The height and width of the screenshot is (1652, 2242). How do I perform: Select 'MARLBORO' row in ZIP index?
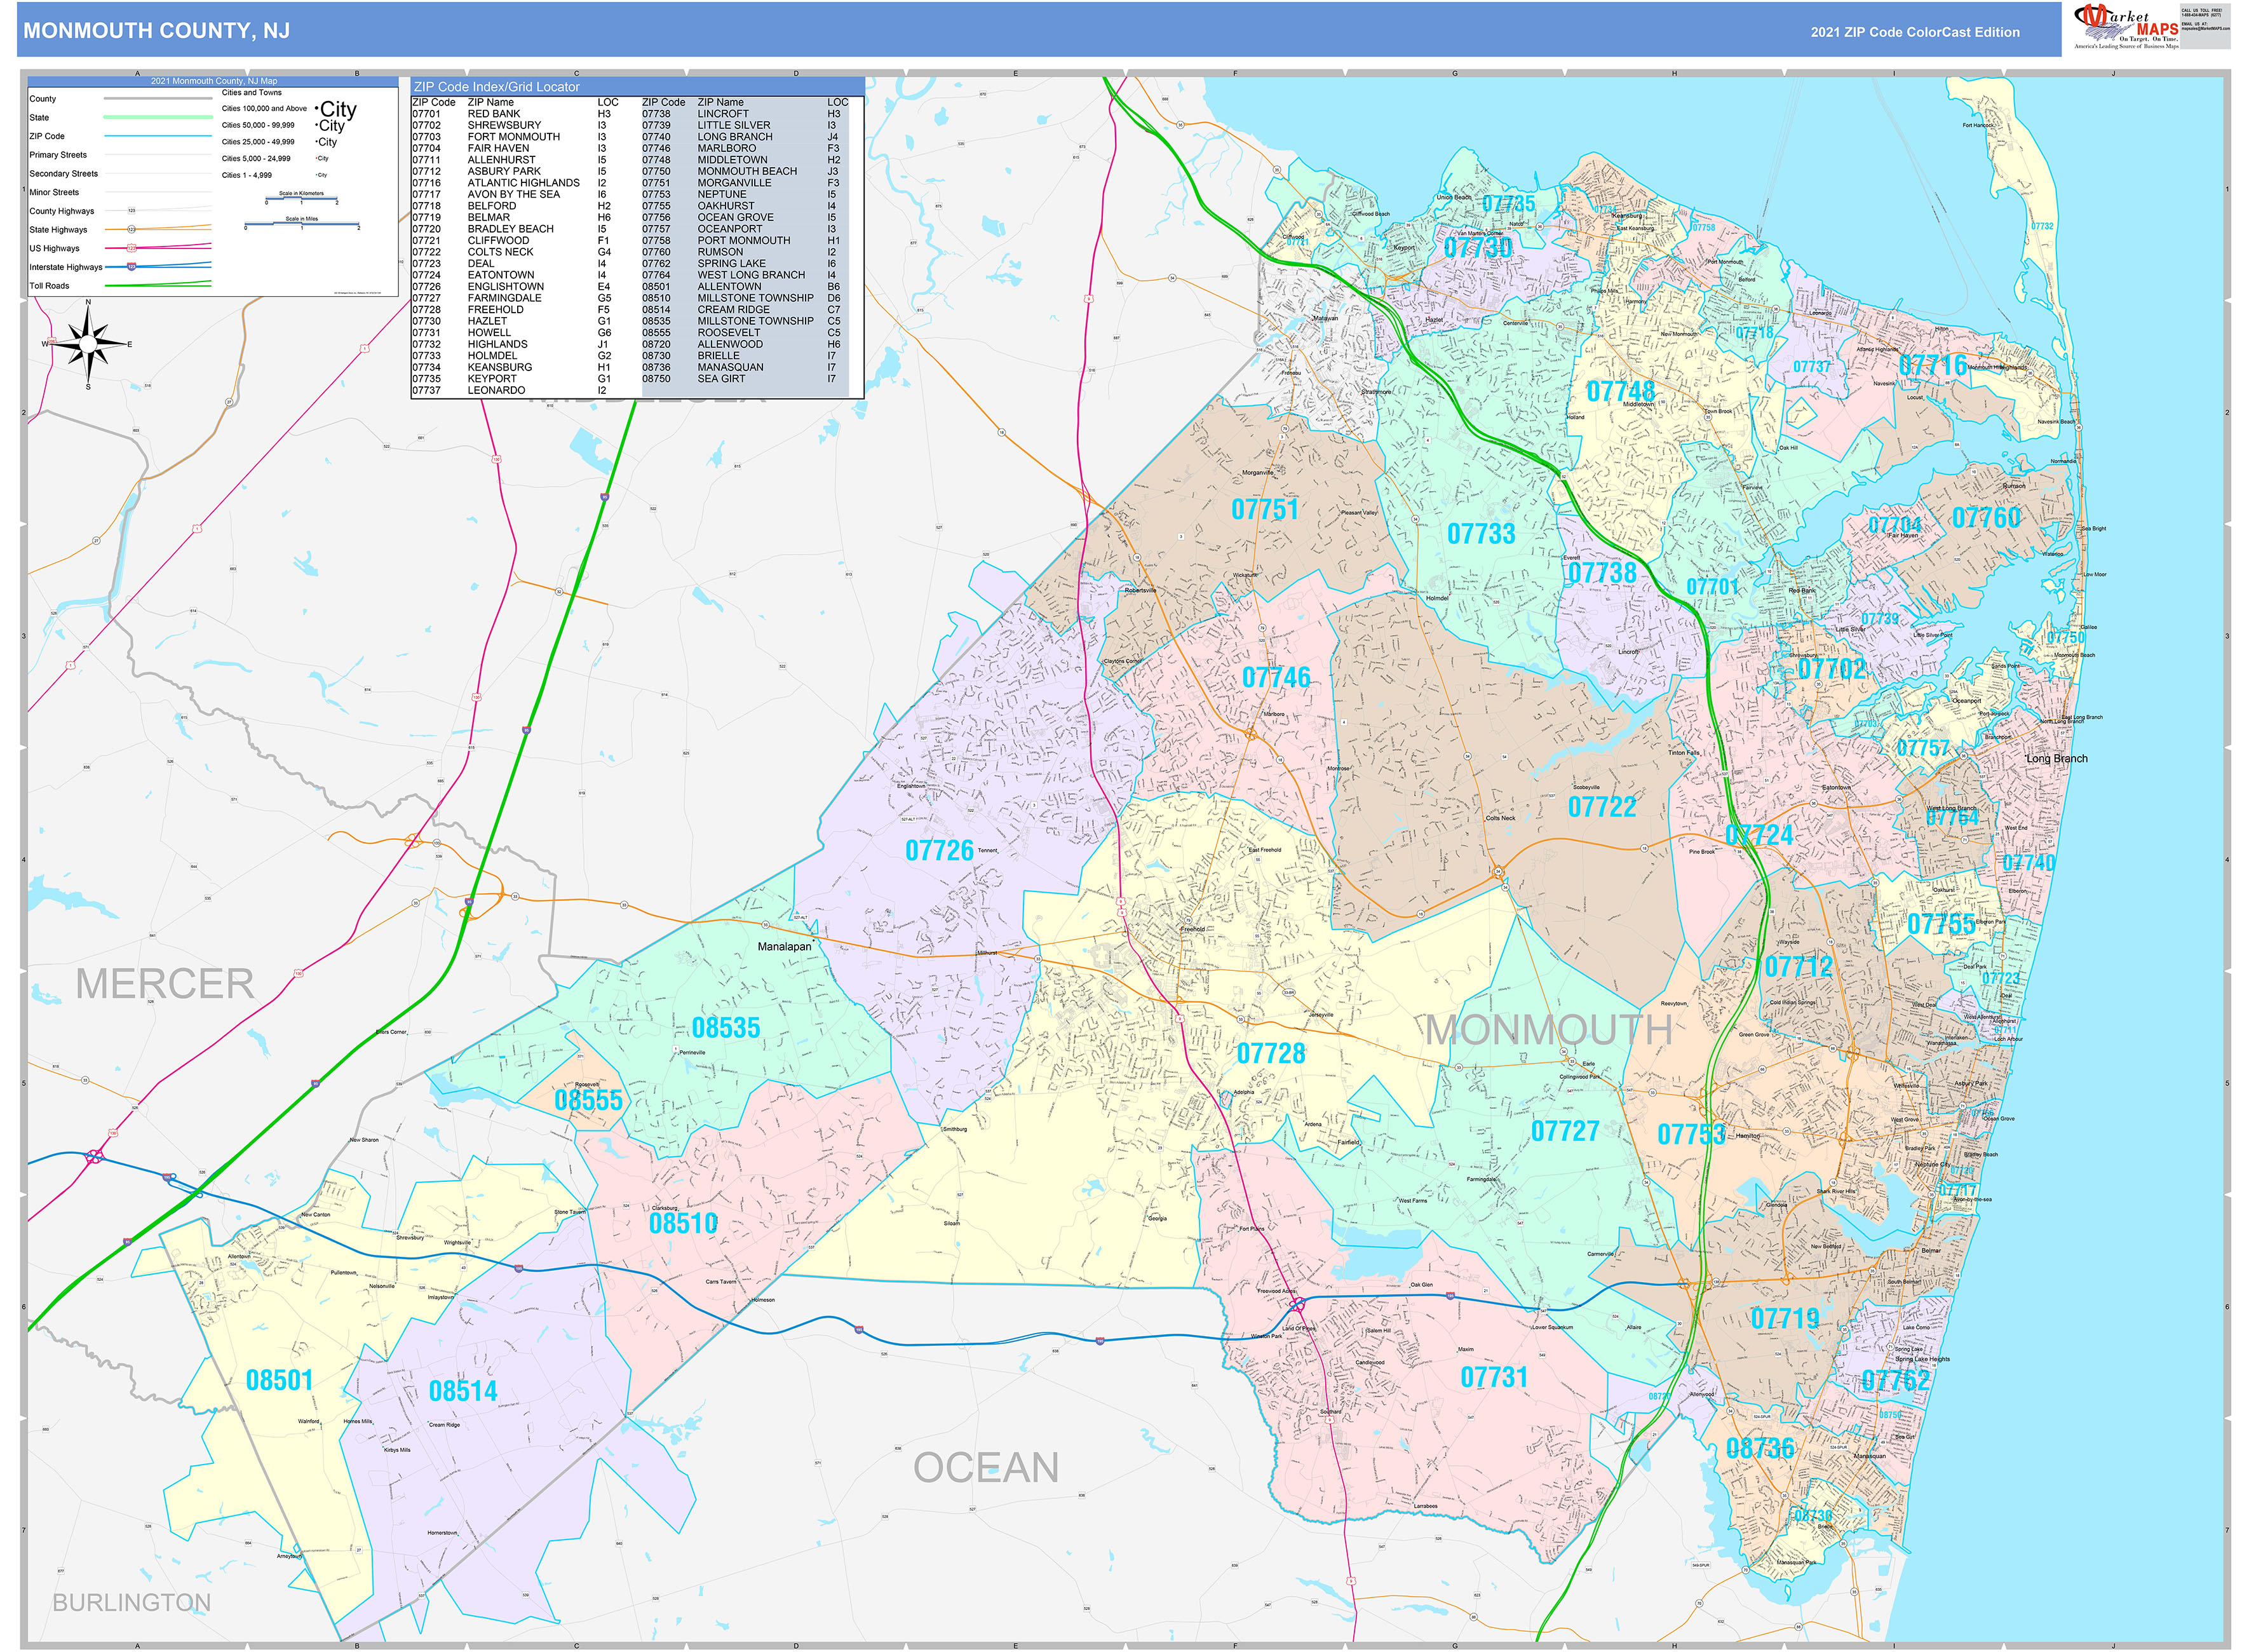[743, 149]
